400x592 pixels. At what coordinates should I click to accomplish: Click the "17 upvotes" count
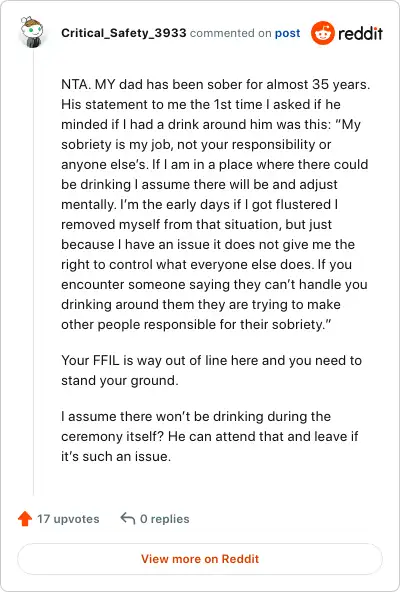(x=68, y=519)
